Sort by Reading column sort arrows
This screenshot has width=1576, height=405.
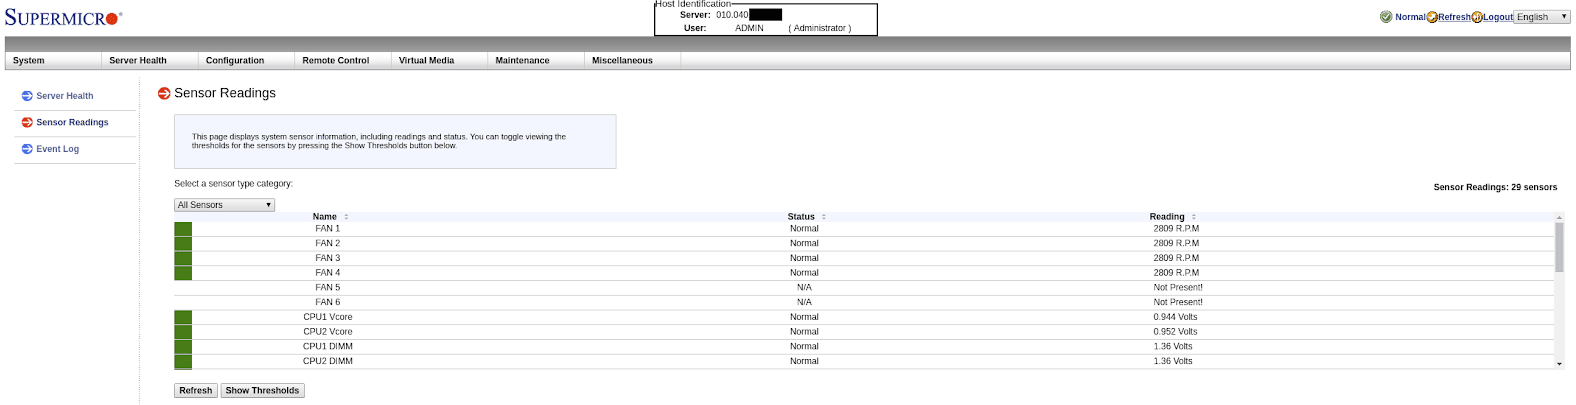(1193, 217)
